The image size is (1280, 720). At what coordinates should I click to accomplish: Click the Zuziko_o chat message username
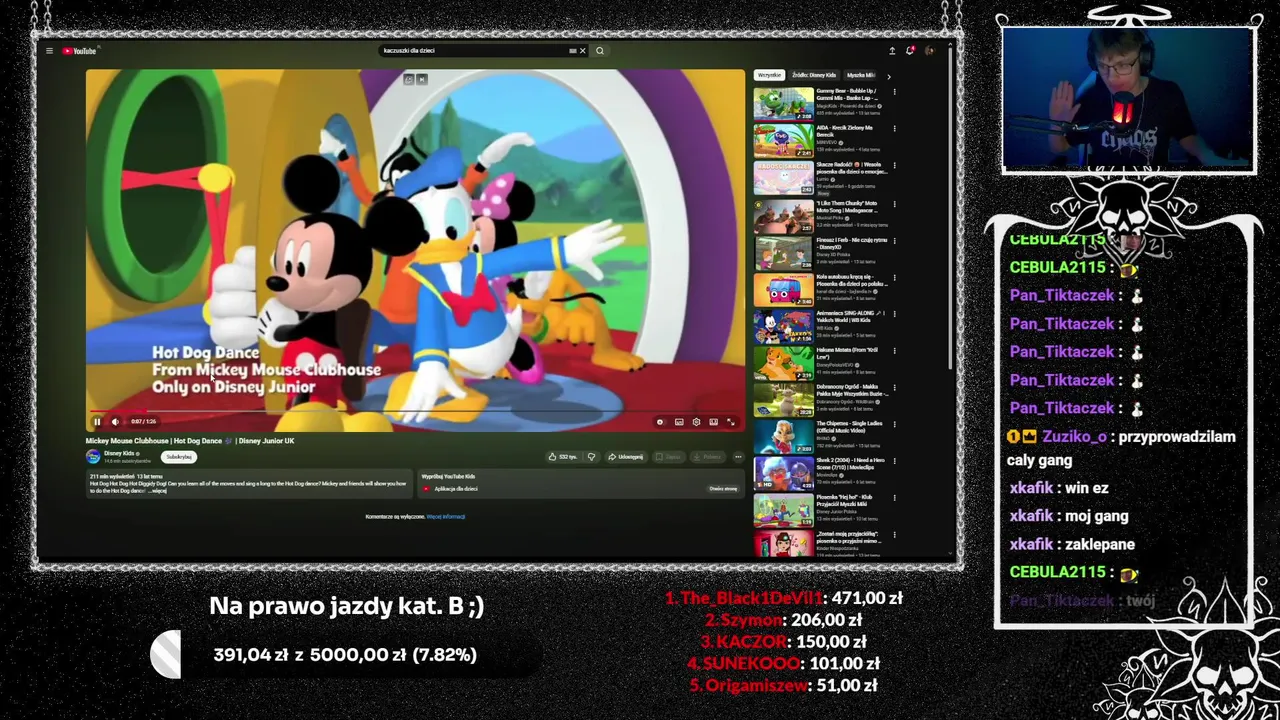1073,437
